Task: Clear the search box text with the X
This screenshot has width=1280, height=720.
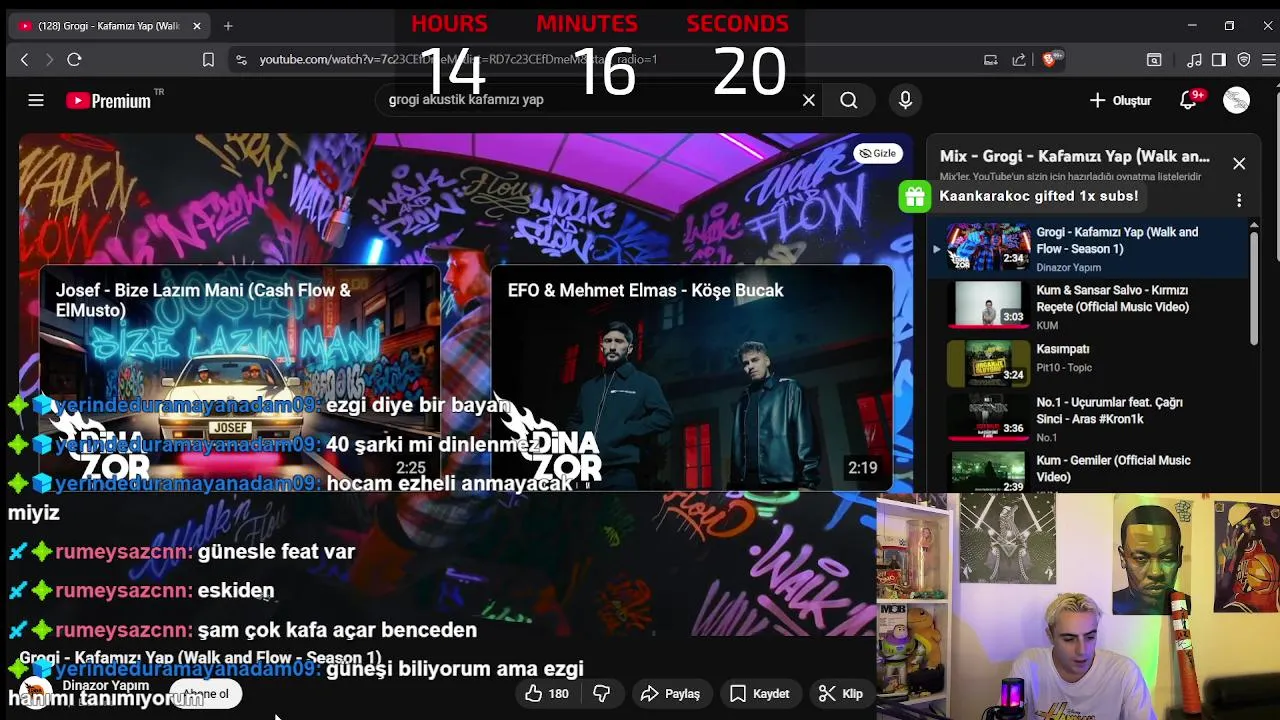Action: click(809, 100)
